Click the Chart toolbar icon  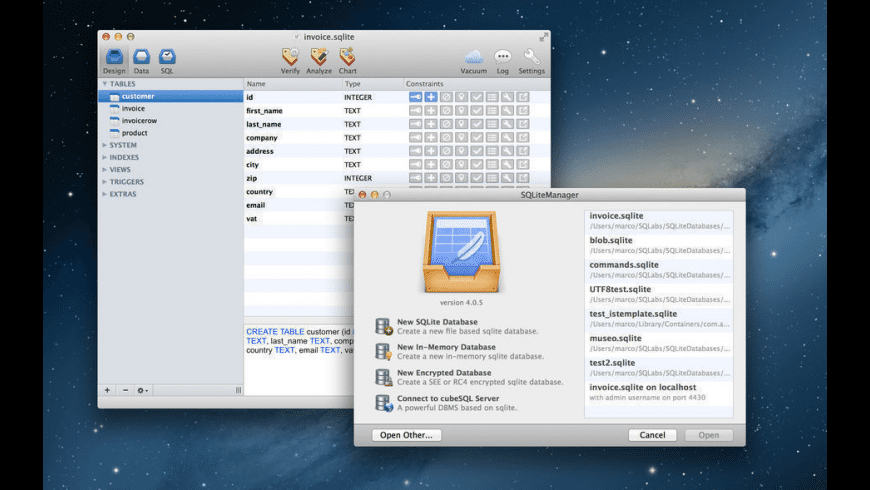pyautogui.click(x=347, y=58)
